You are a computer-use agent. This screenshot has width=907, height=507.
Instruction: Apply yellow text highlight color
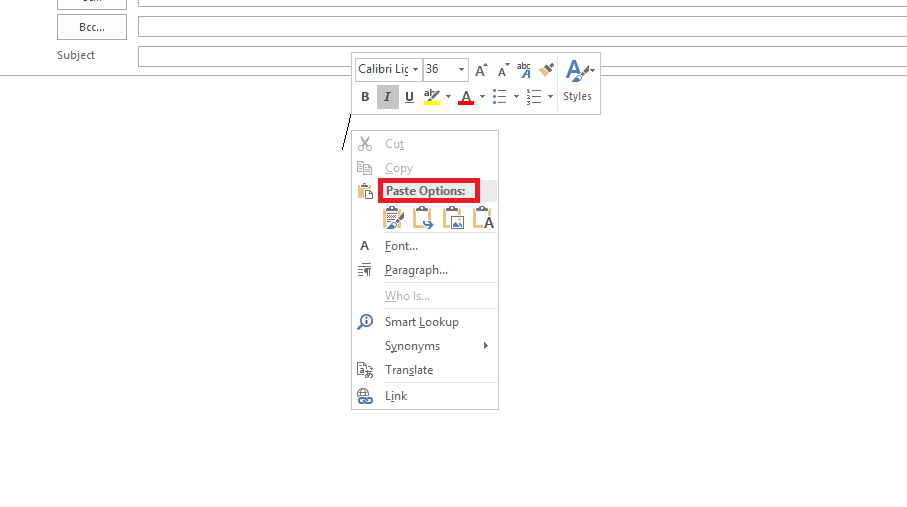pyautogui.click(x=432, y=97)
